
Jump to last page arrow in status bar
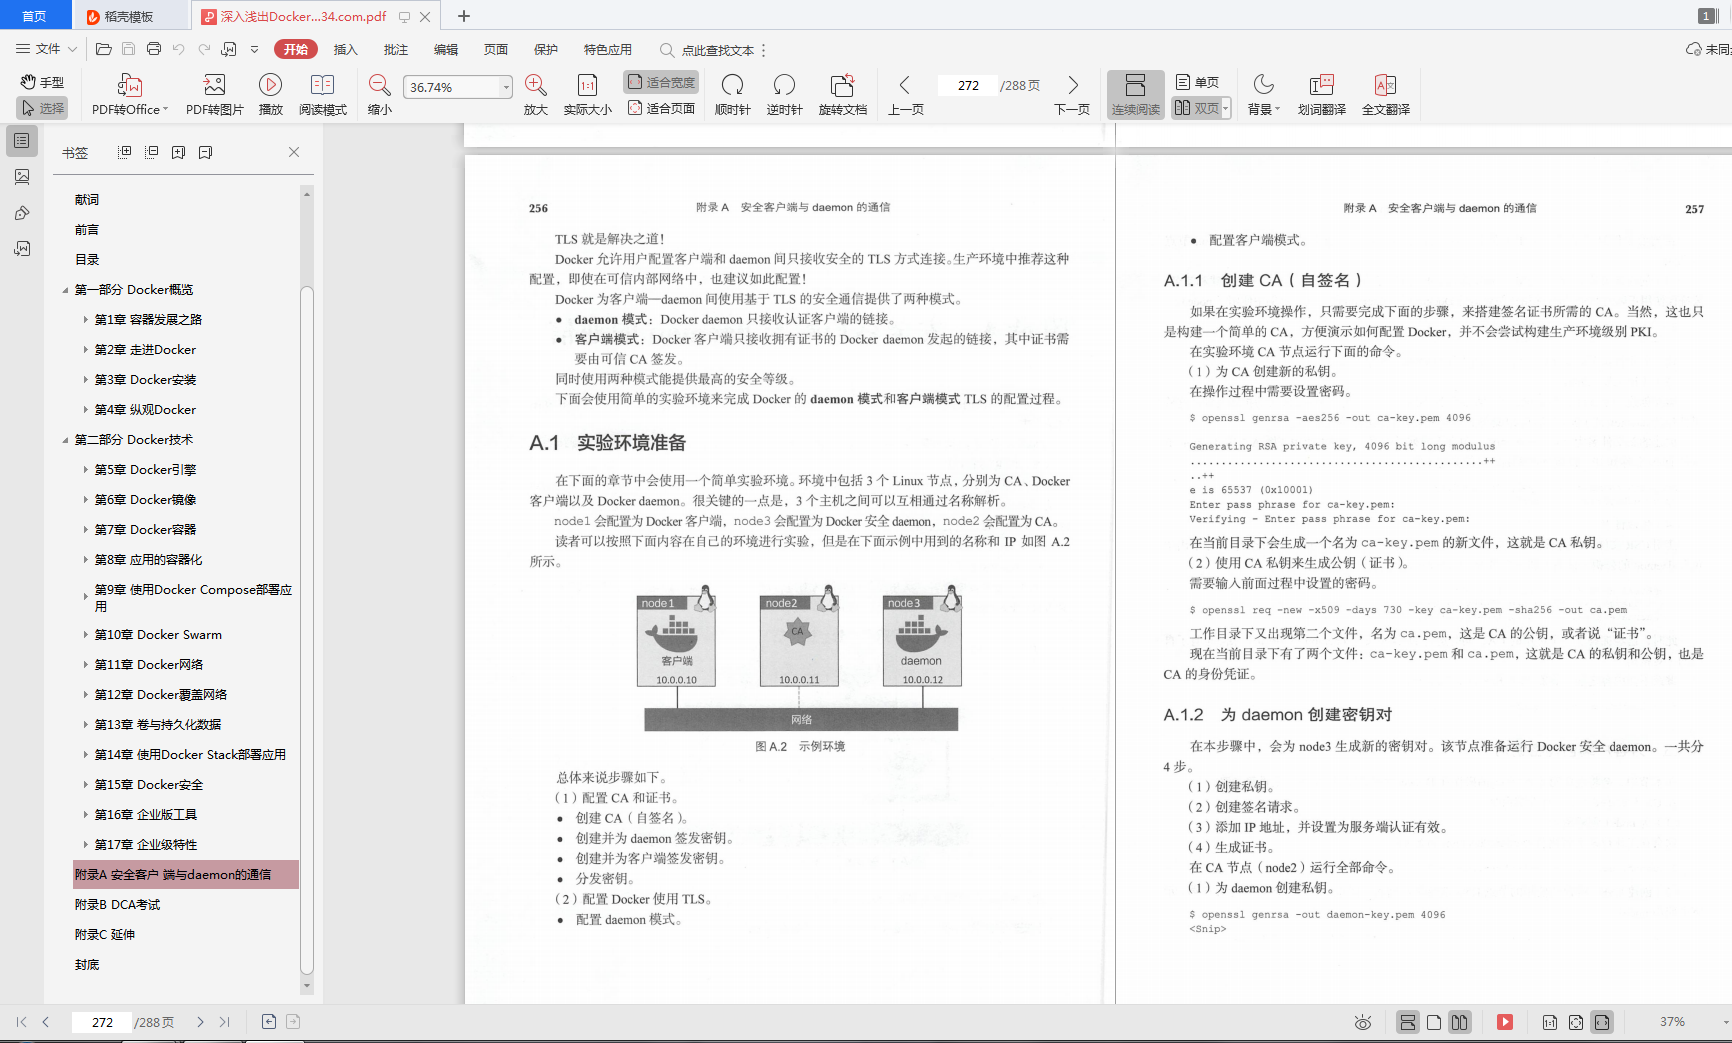pos(224,1022)
